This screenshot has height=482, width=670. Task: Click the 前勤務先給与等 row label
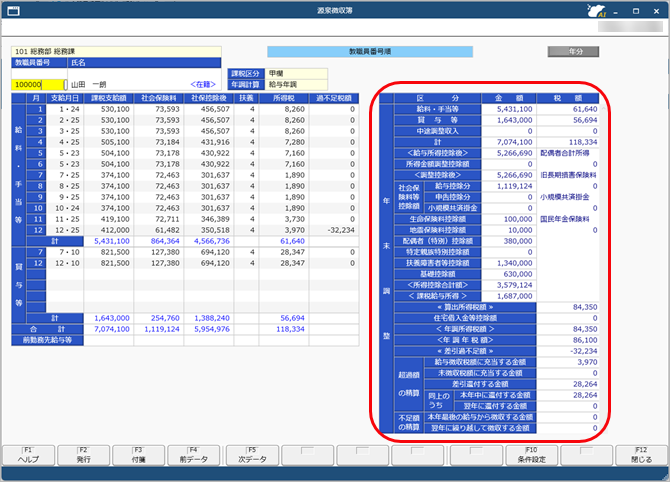tap(47, 340)
